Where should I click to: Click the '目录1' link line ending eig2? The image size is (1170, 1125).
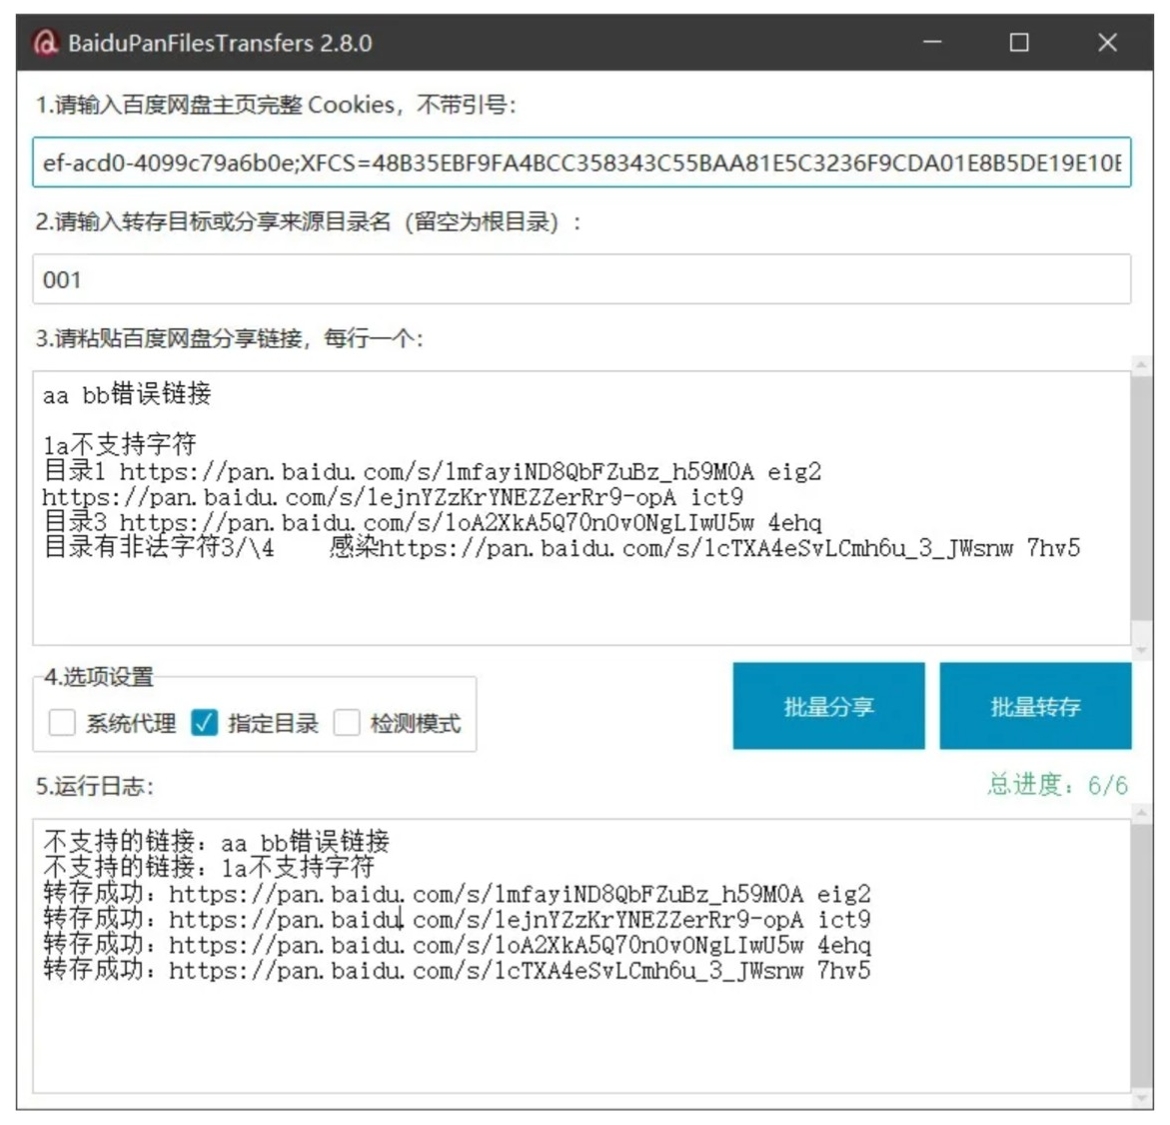(x=432, y=471)
